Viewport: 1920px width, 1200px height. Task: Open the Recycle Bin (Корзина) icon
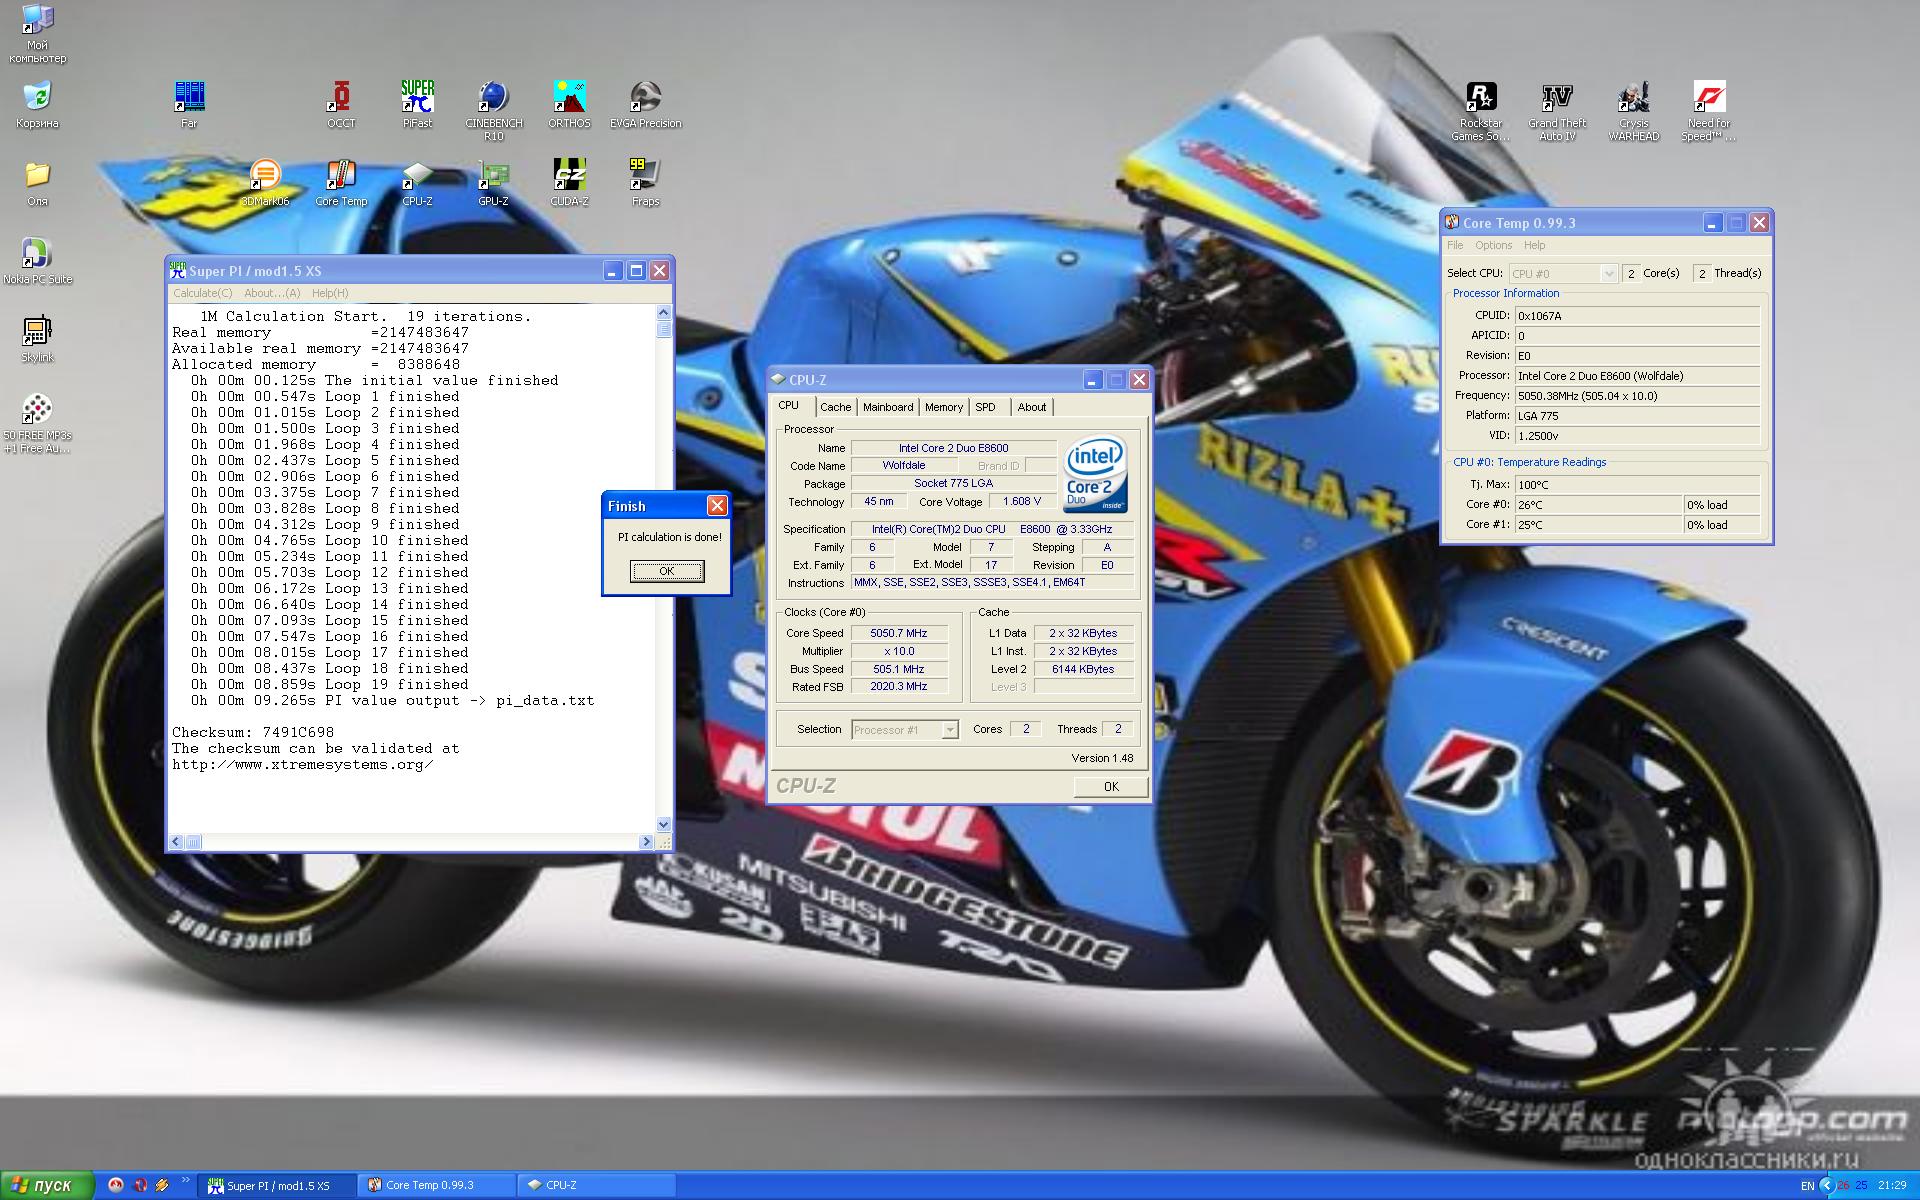37,105
